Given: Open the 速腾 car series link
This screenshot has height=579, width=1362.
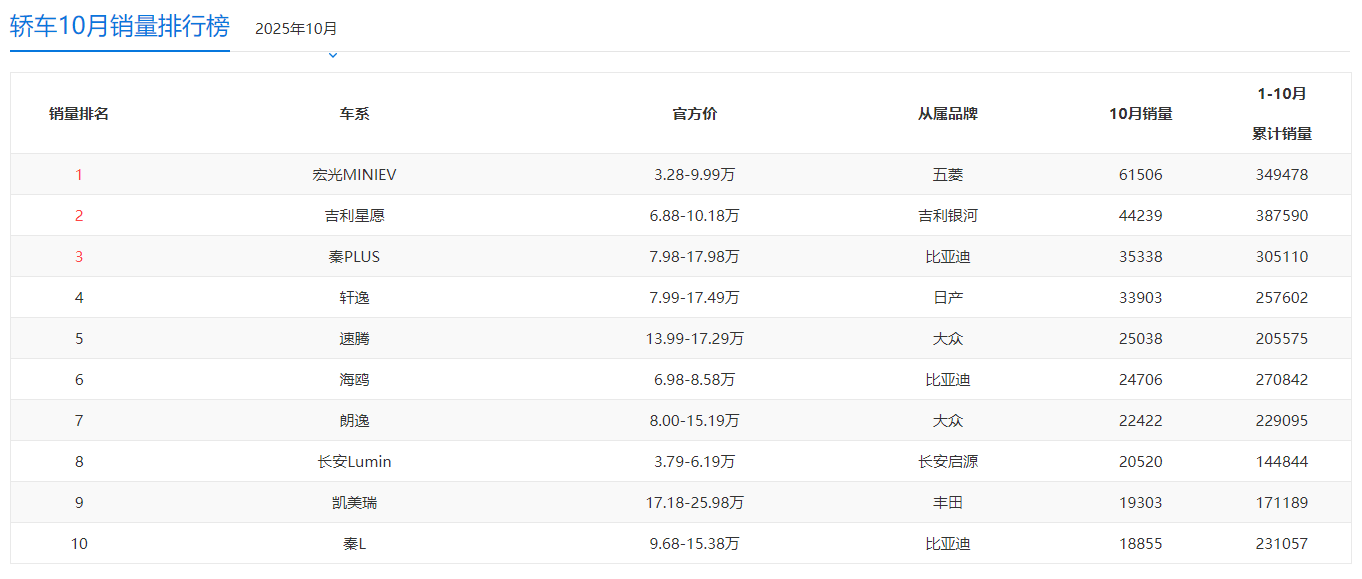Looking at the screenshot, I should coord(354,339).
